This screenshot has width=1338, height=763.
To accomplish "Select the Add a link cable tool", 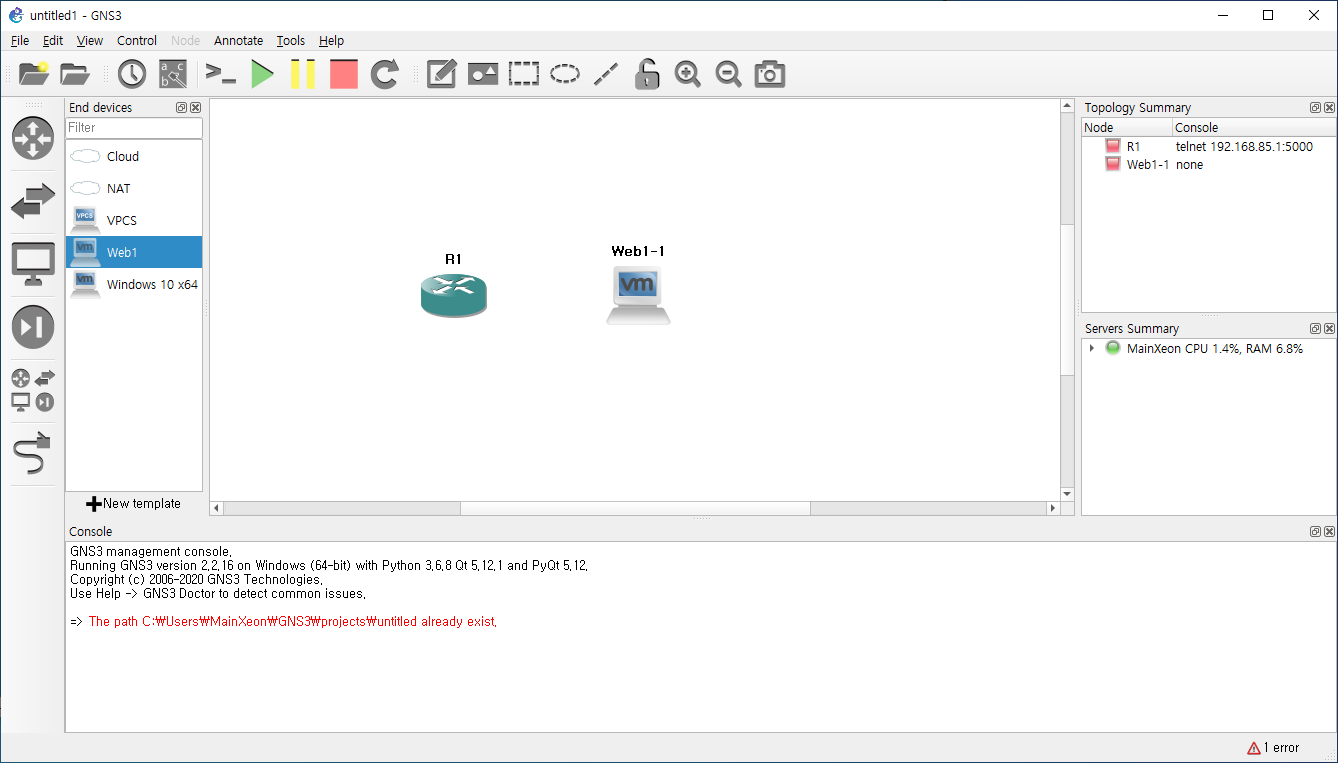I will 33,454.
